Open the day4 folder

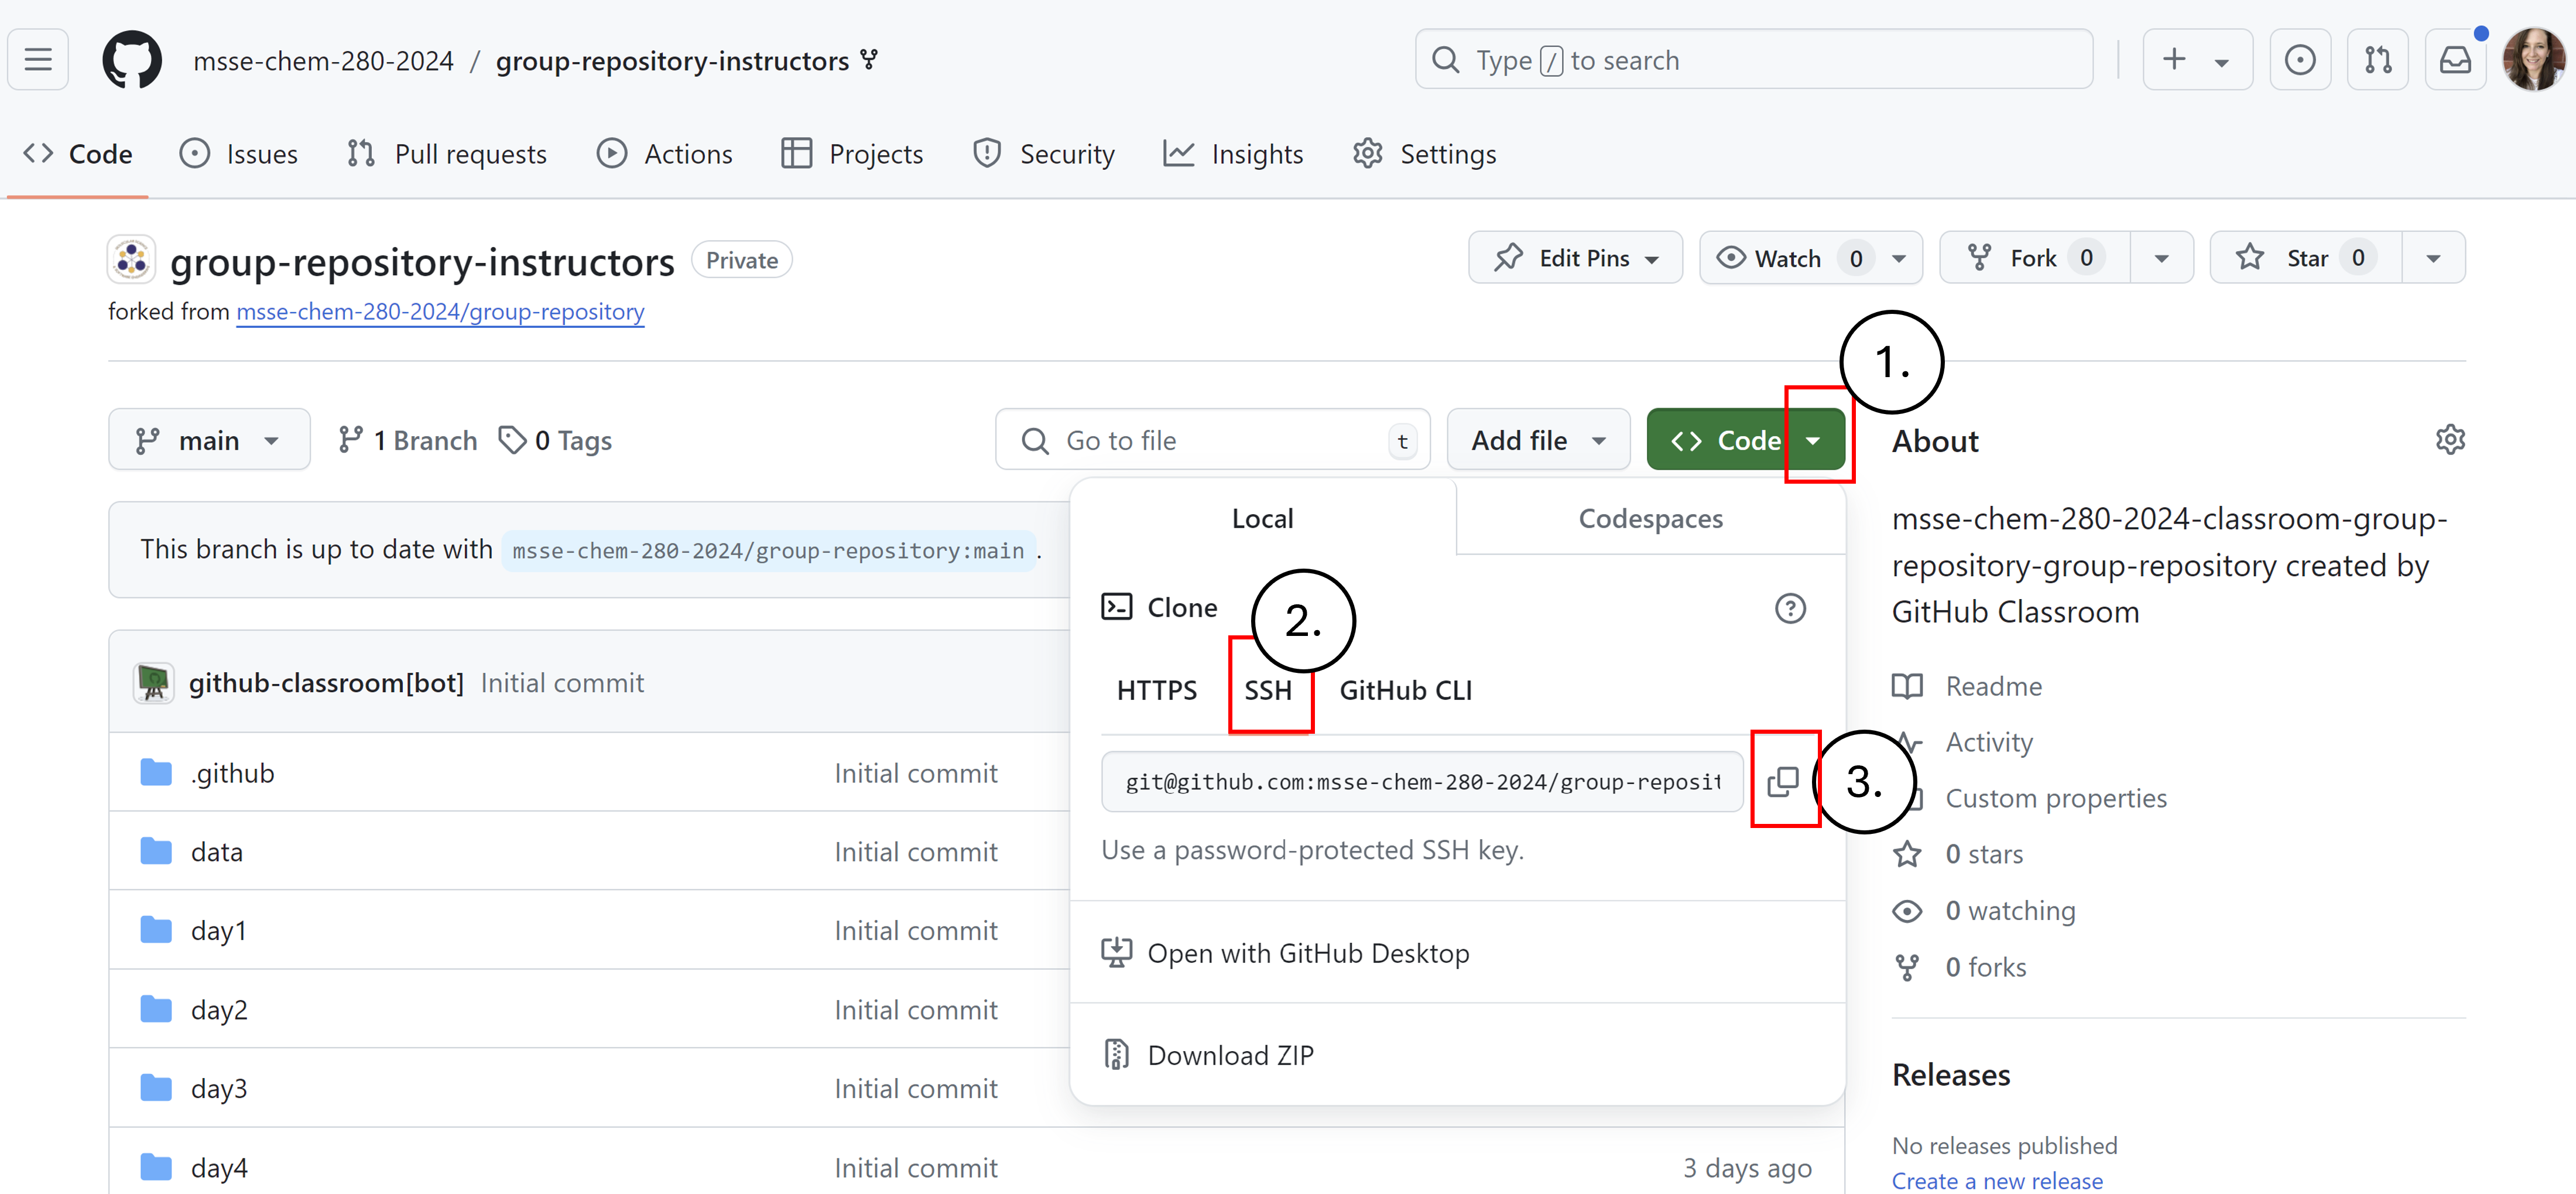click(x=219, y=1168)
